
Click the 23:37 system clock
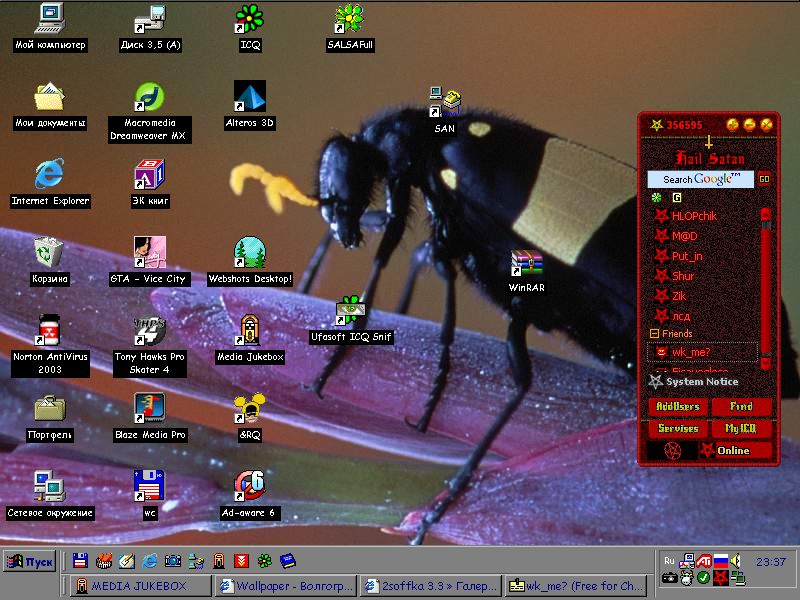pos(770,562)
